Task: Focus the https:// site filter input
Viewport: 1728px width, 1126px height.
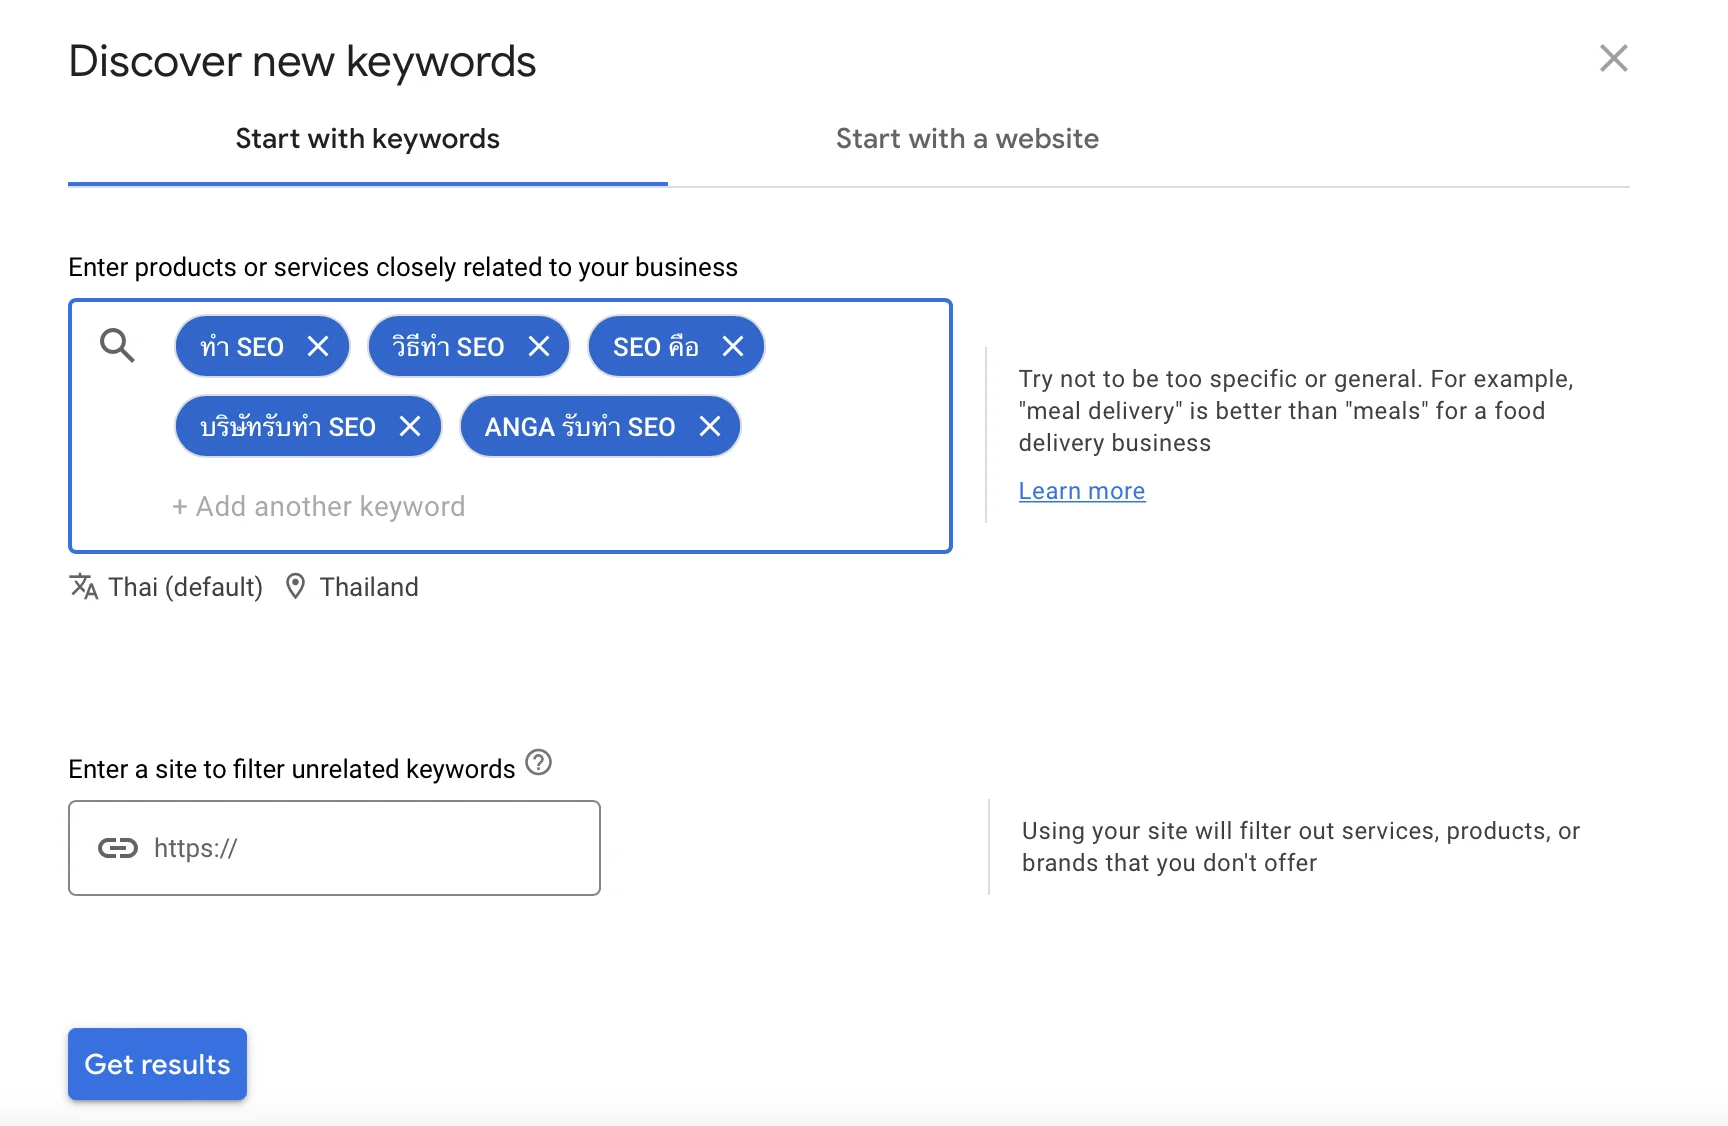Action: tap(334, 848)
